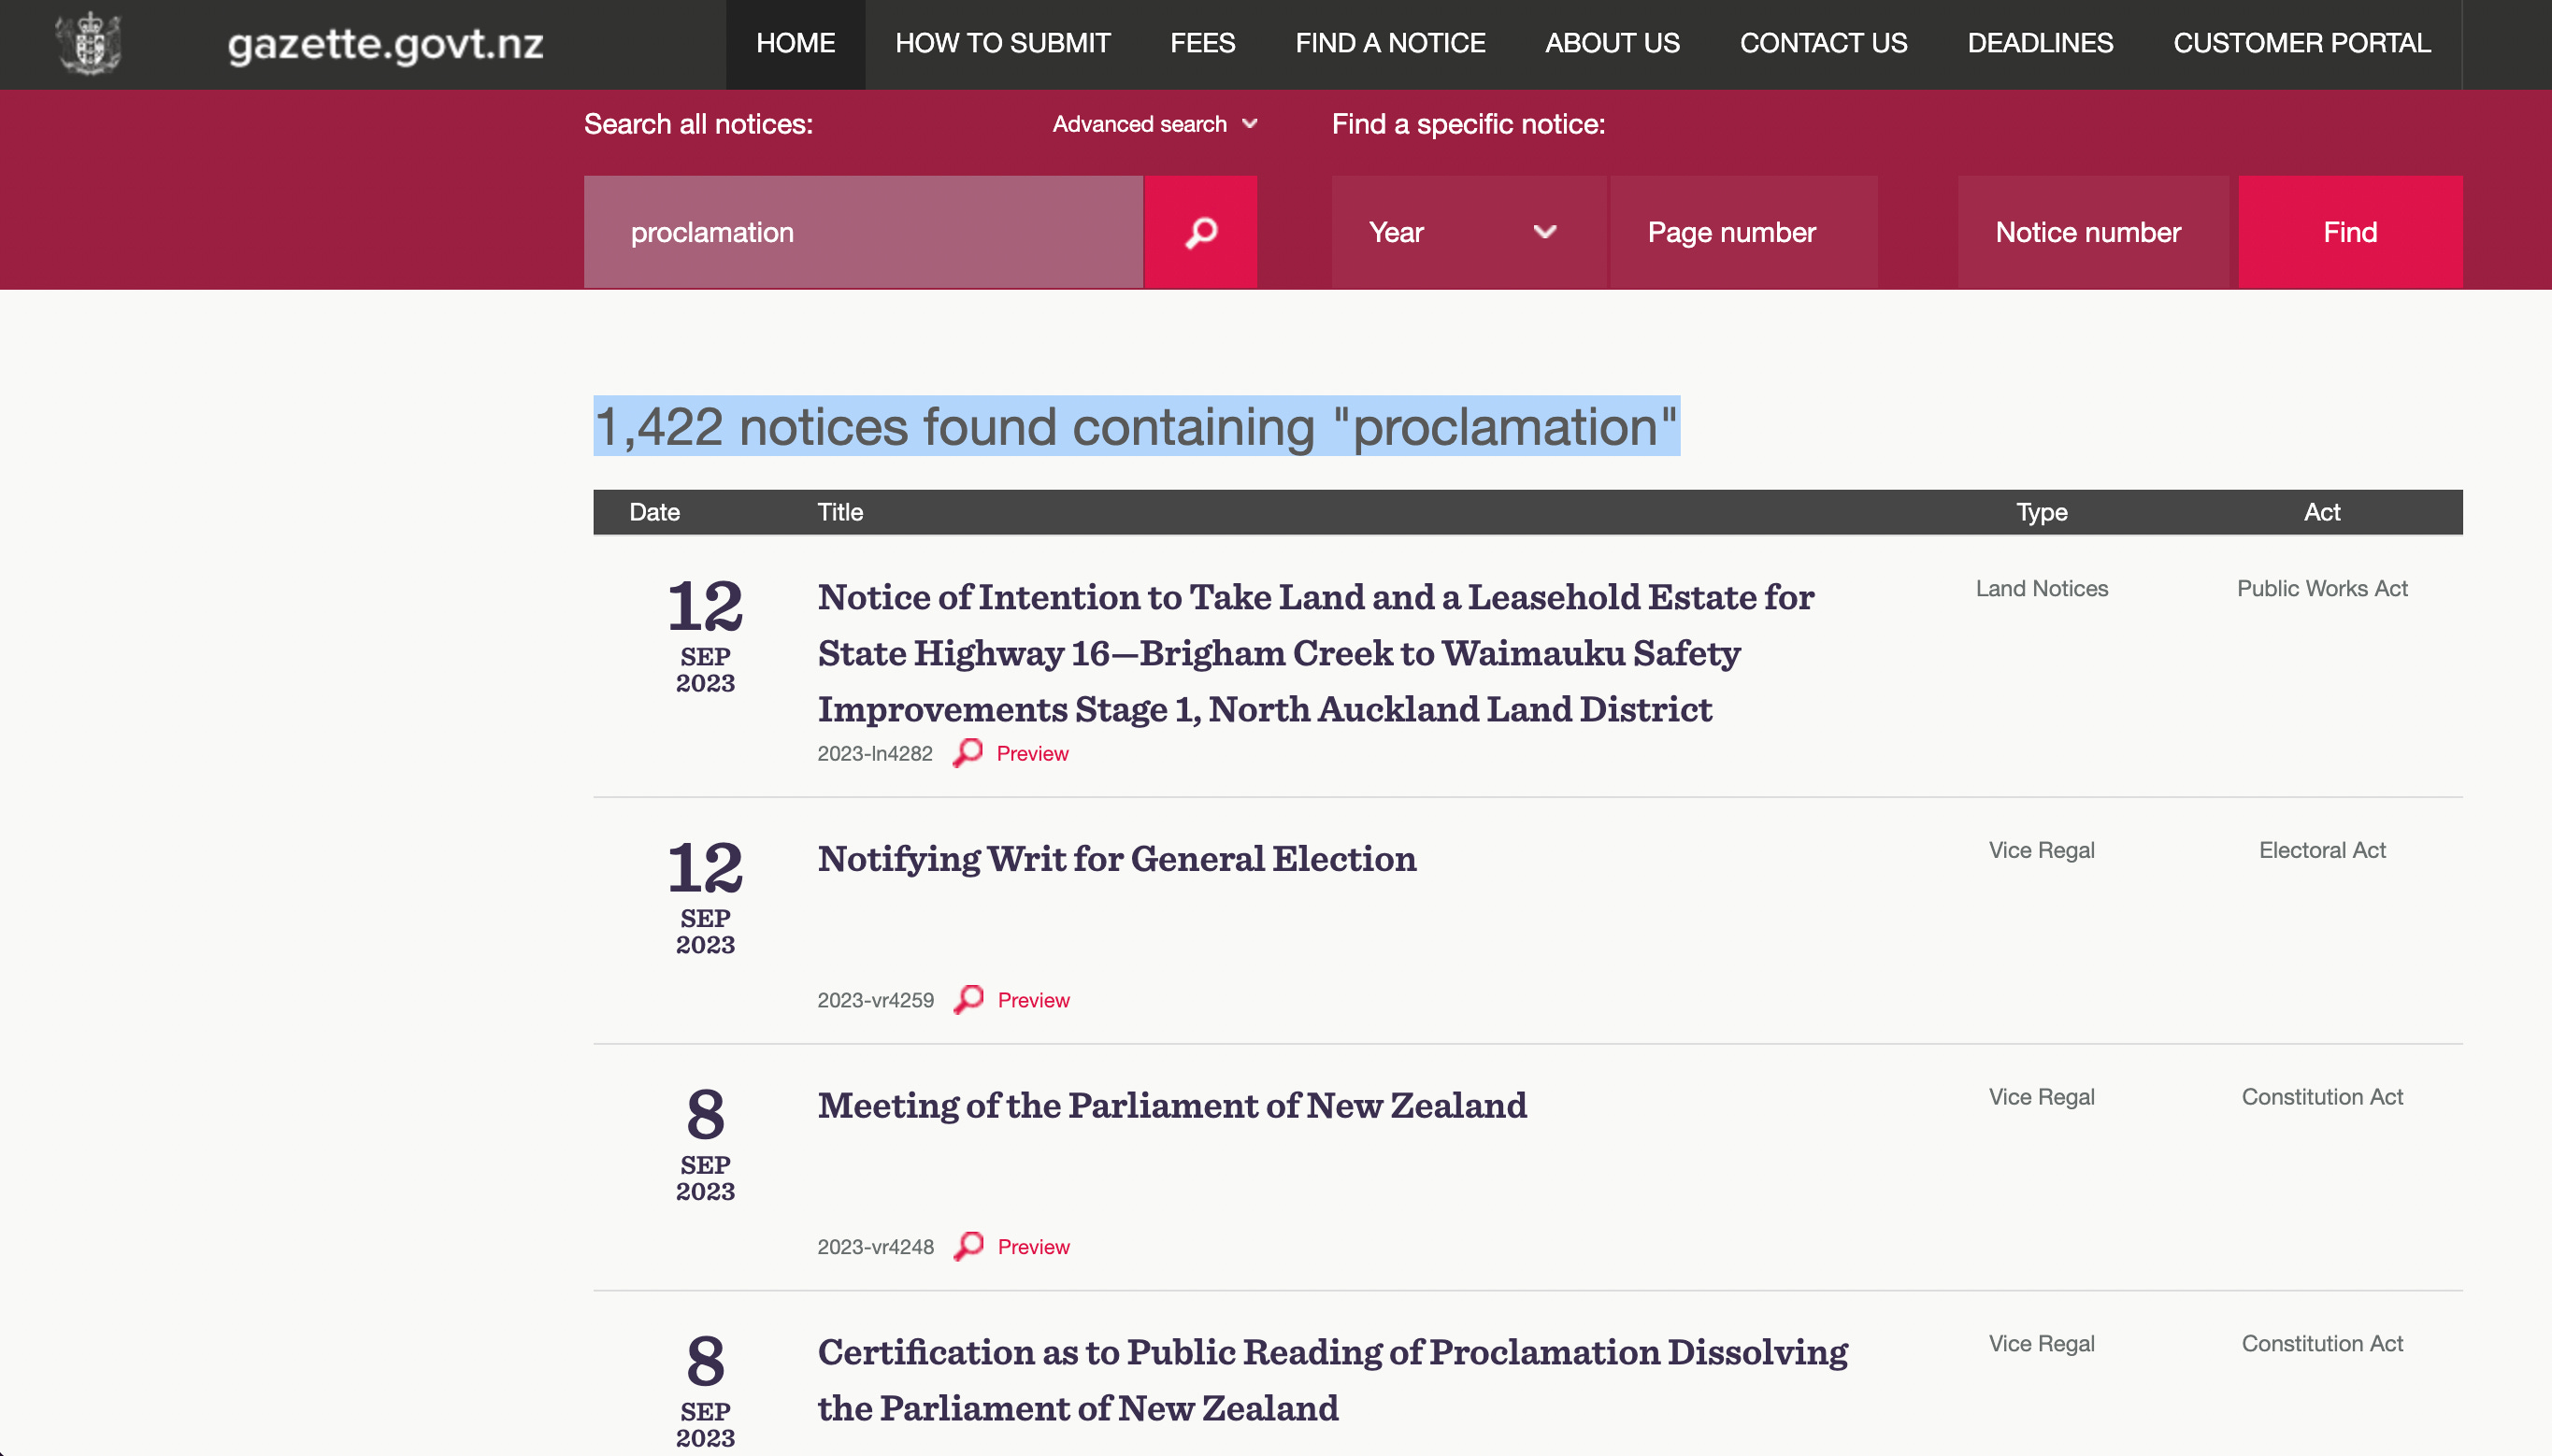Click the New Zealand coat of arms logo

(90, 43)
